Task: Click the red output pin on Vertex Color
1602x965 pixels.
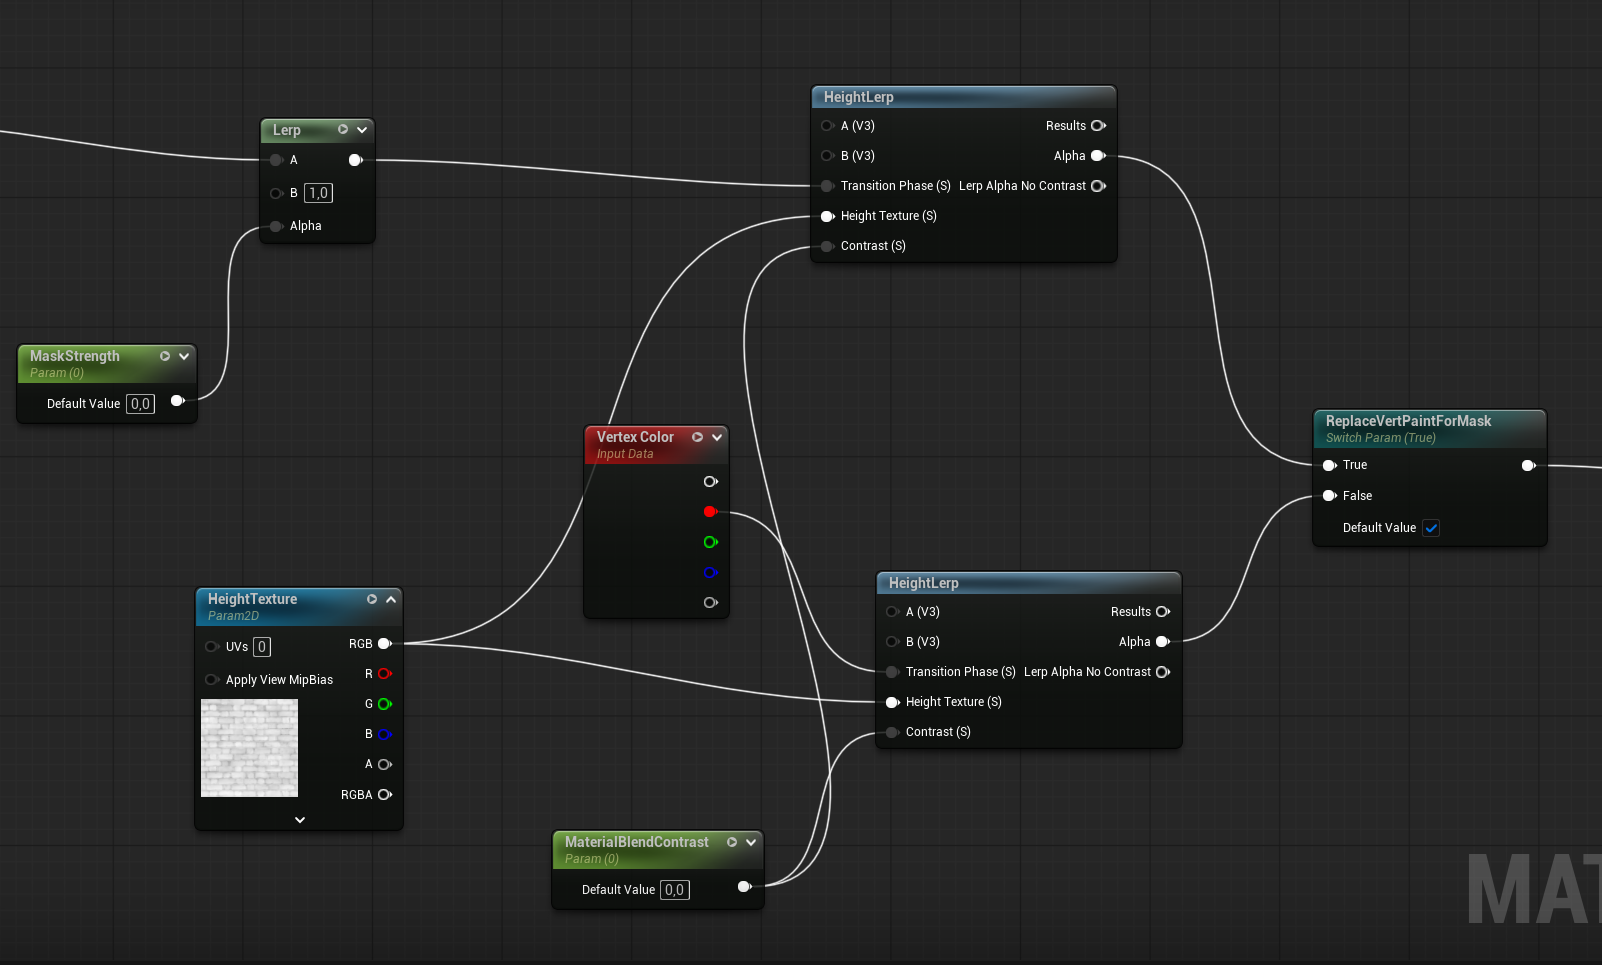Action: pyautogui.click(x=710, y=512)
